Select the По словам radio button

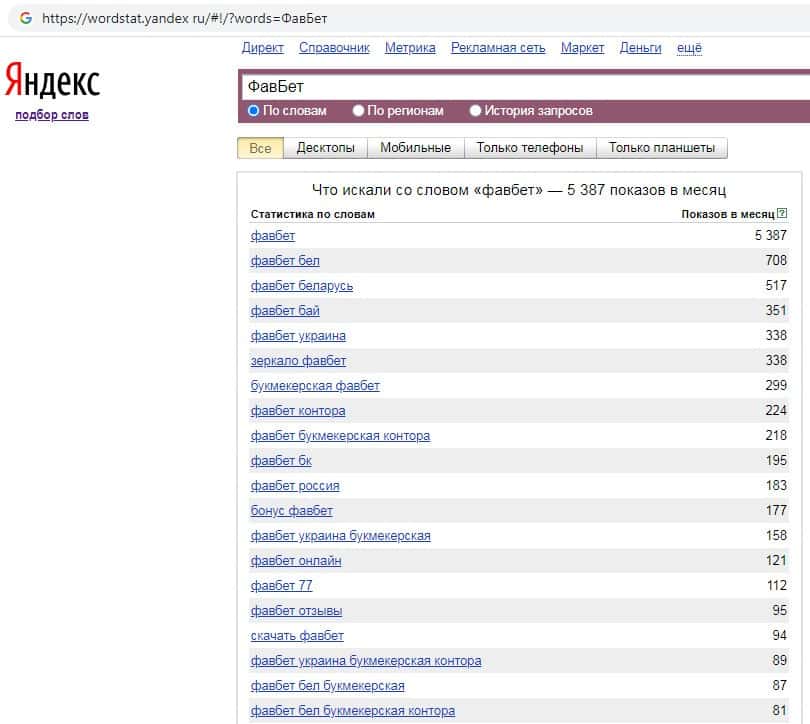pos(254,111)
